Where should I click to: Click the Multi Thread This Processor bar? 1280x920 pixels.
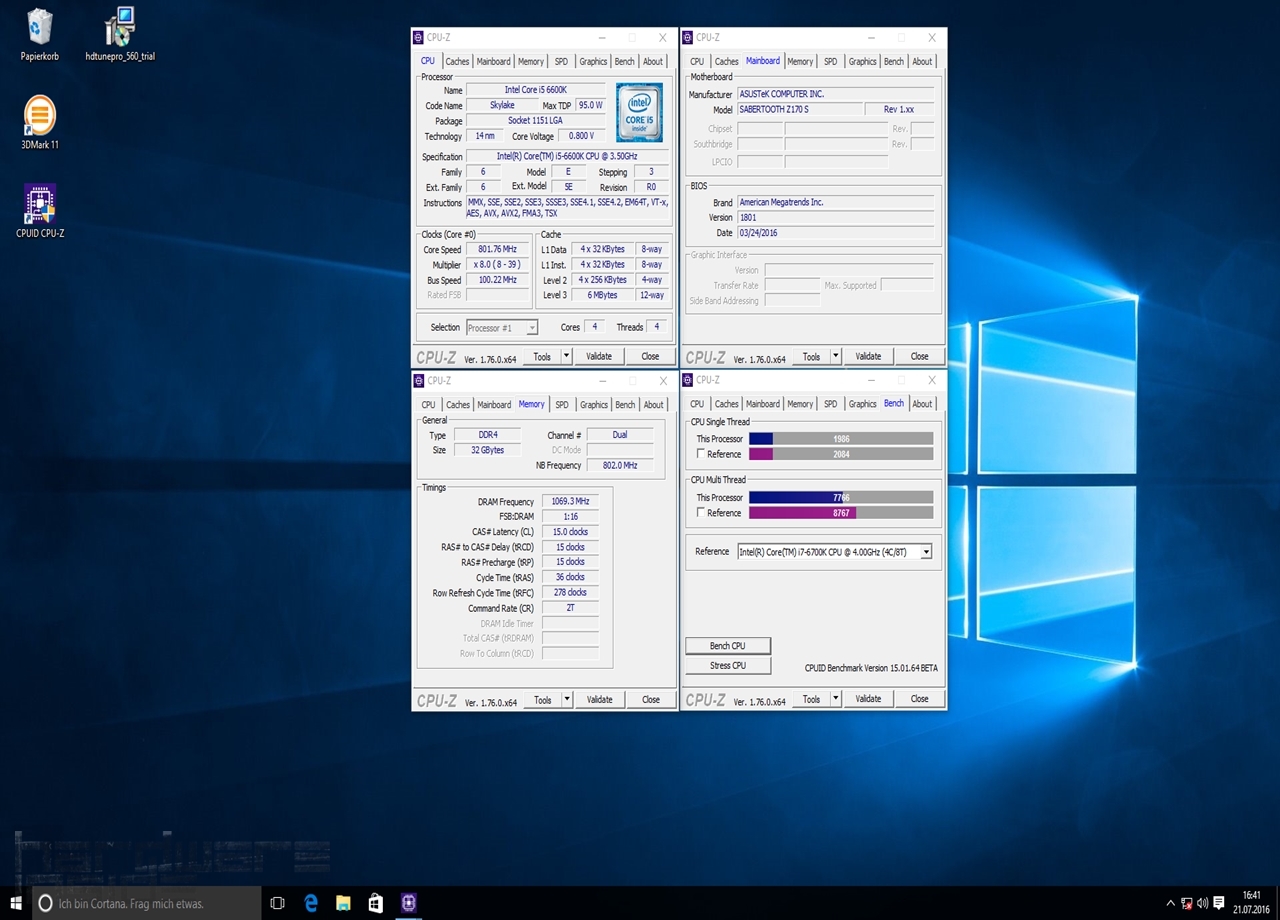pos(841,498)
